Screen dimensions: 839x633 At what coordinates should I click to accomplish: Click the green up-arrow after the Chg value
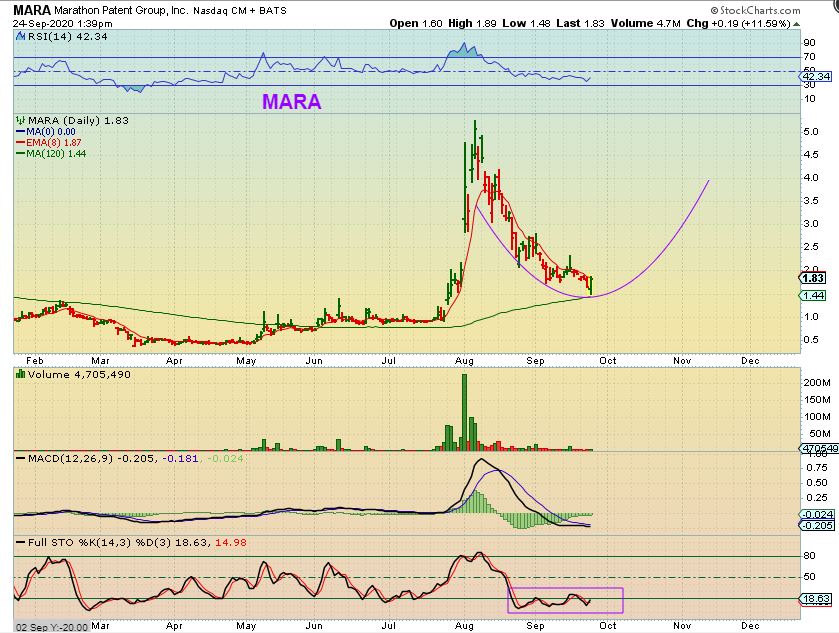pyautogui.click(x=797, y=24)
